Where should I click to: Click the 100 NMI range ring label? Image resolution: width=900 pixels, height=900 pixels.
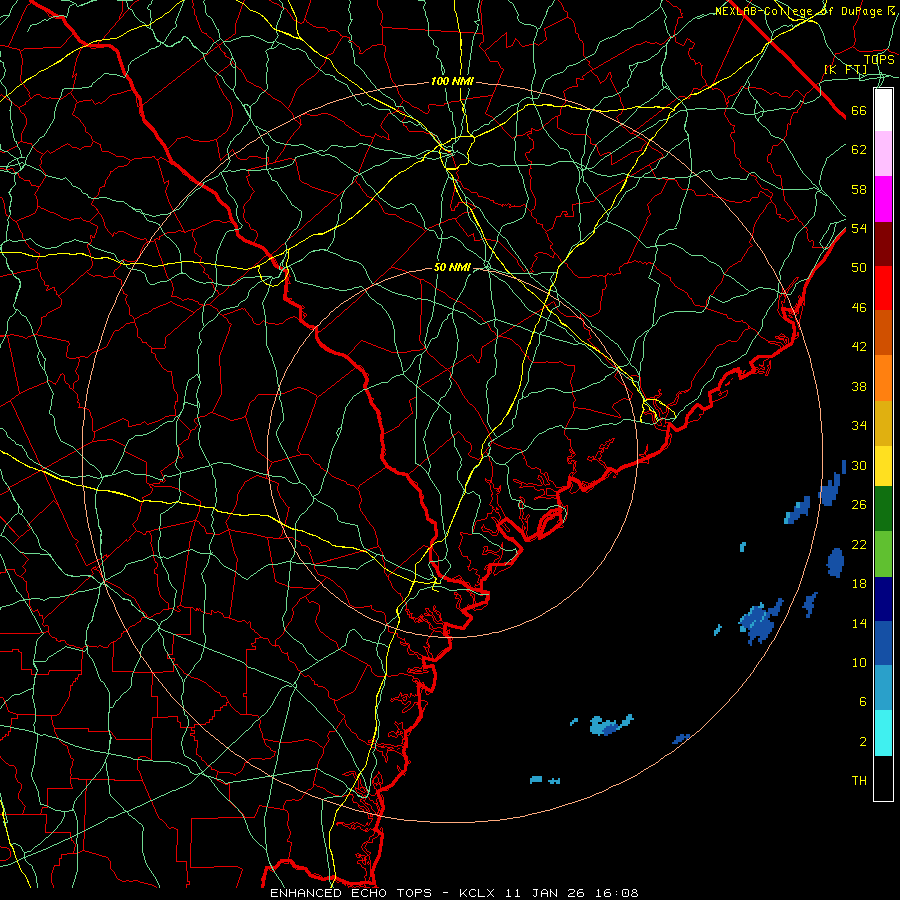pos(452,82)
